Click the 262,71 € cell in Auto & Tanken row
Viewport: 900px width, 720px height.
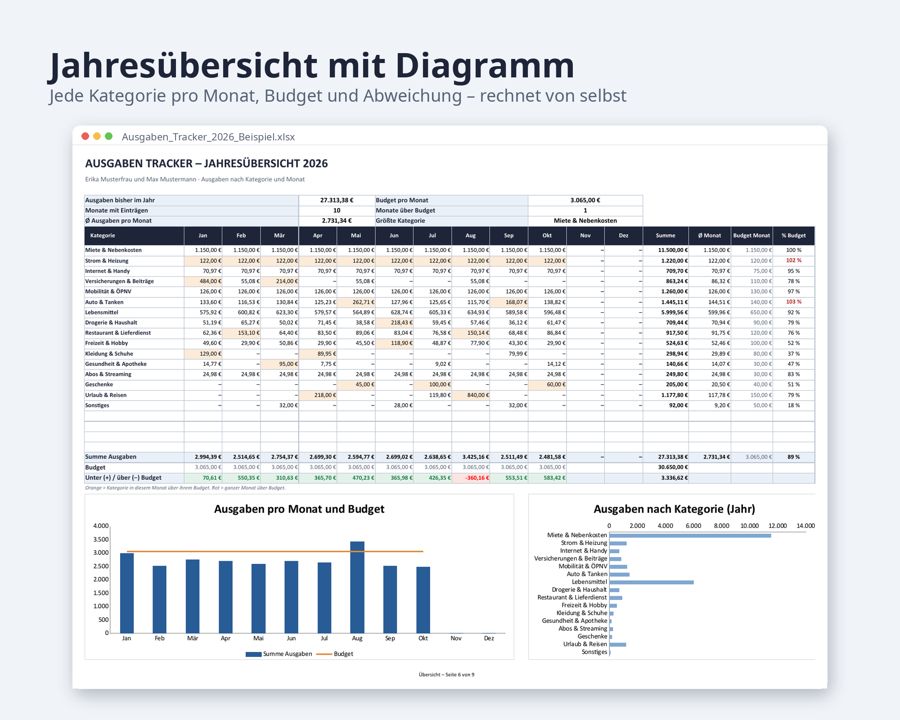(356, 302)
